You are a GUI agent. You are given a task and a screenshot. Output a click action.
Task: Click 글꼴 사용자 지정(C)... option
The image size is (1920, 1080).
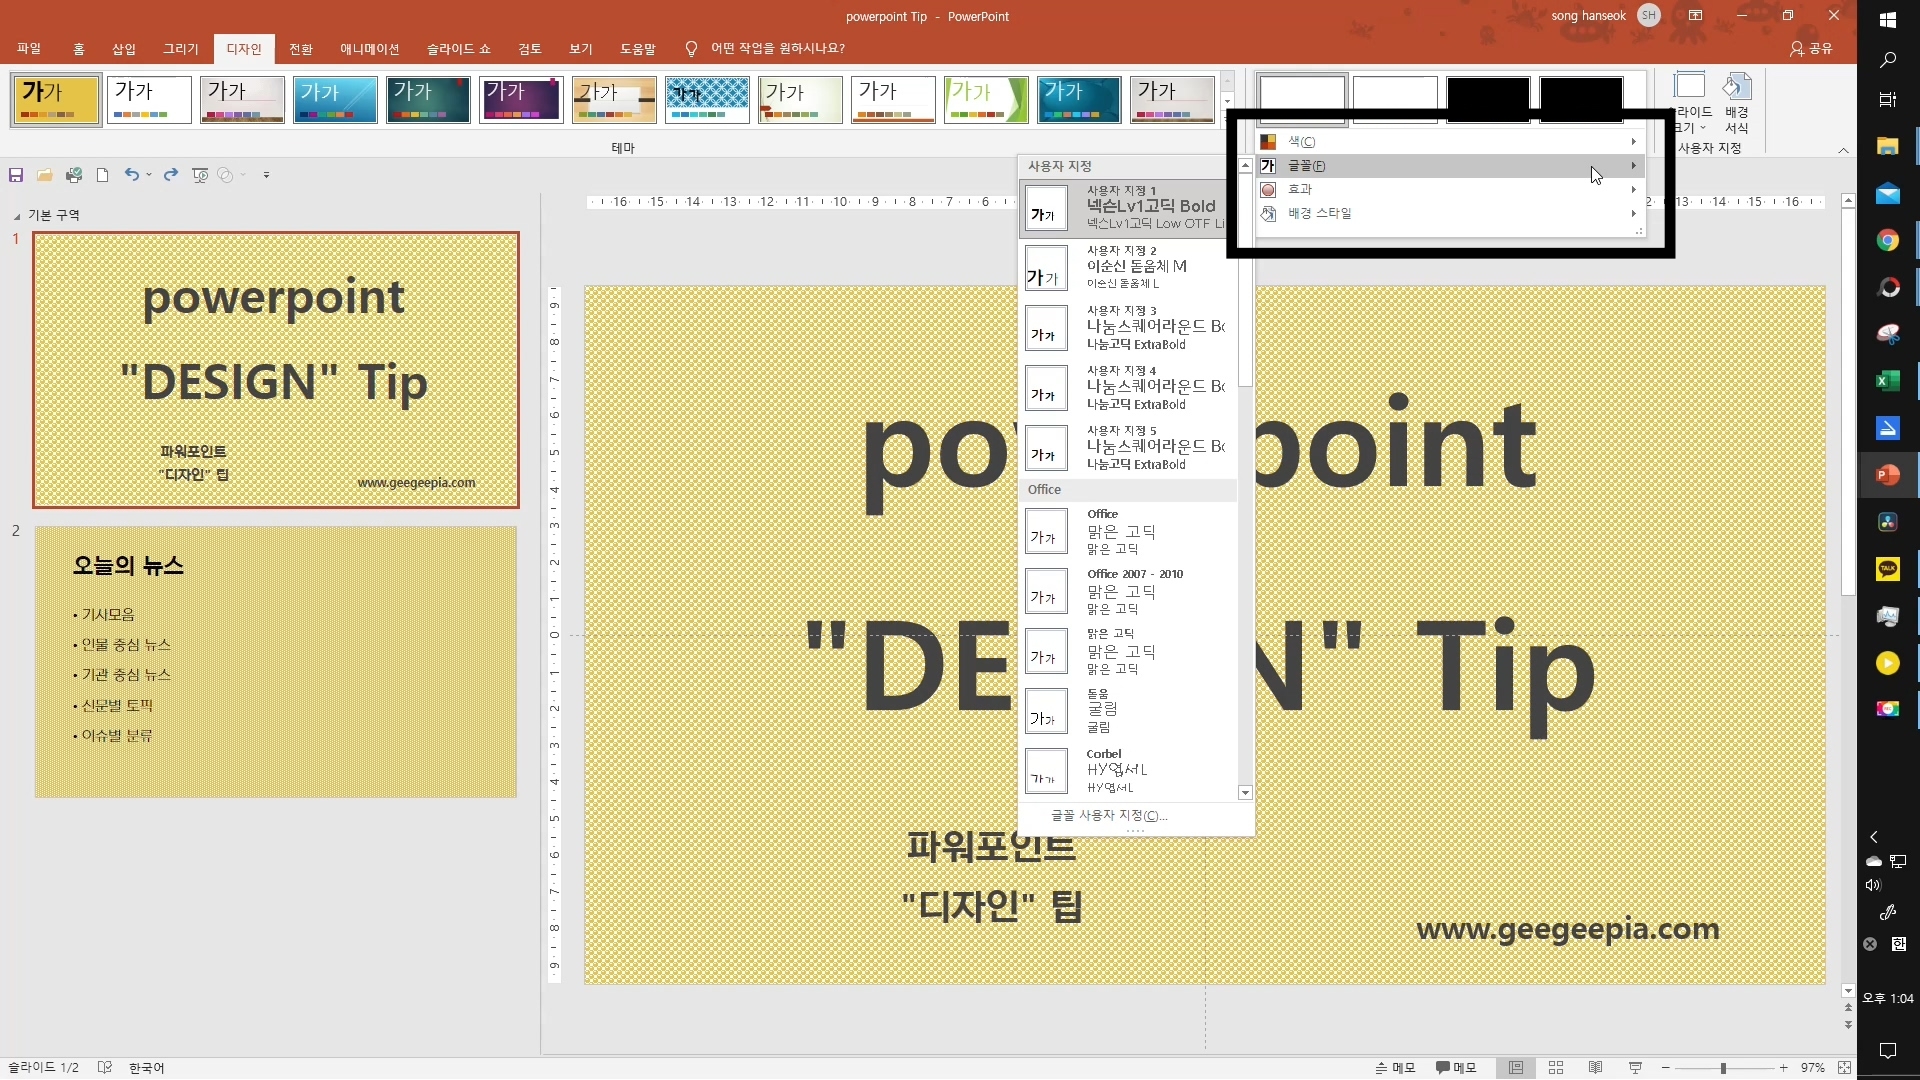click(1109, 816)
